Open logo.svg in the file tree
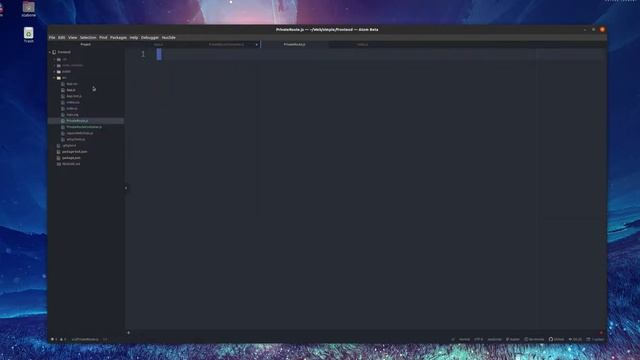Viewport: 640px width, 360px height. [72, 115]
